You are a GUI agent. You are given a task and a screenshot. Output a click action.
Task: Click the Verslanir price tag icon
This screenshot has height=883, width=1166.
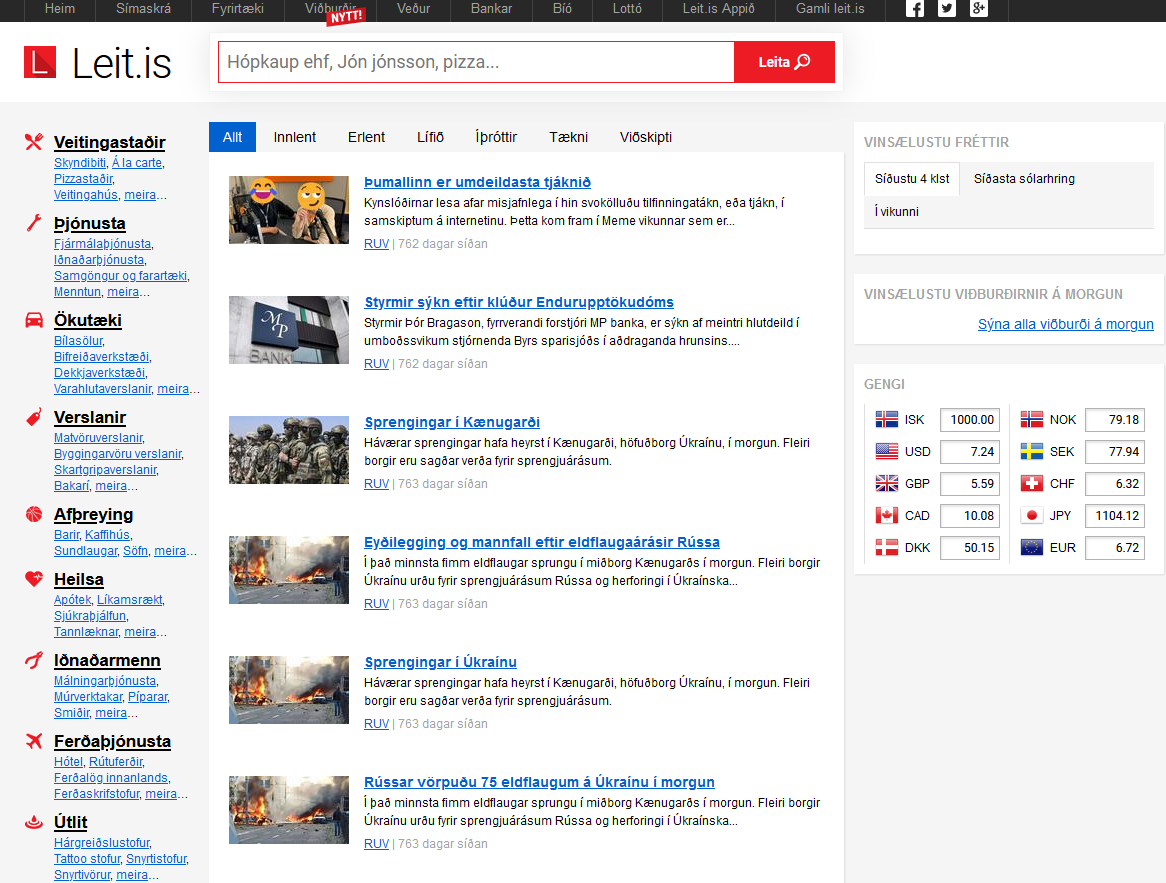pyautogui.click(x=34, y=417)
